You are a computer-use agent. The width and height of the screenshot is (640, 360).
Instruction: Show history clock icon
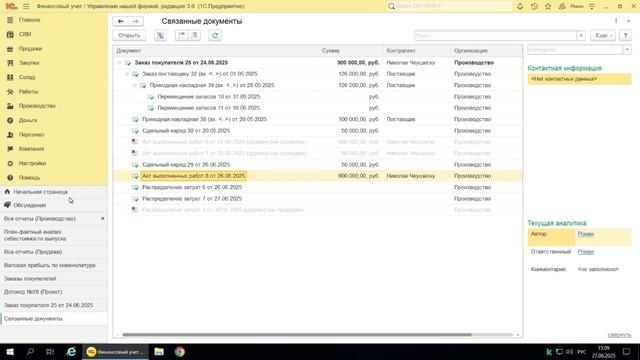coord(534,6)
